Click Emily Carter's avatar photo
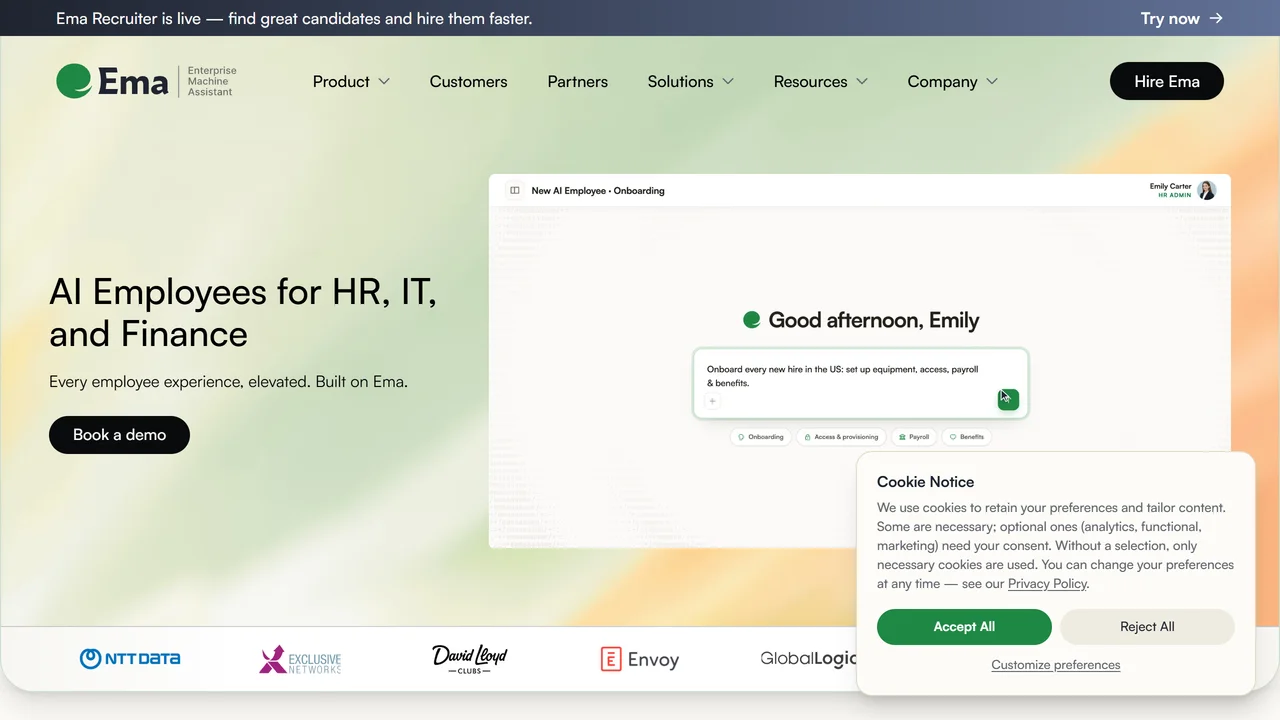Viewport: 1280px width, 720px height. pos(1207,190)
